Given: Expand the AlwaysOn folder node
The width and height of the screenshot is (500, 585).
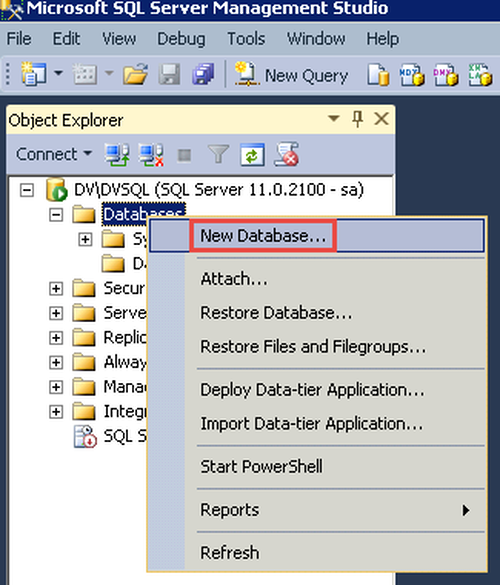Looking at the screenshot, I should pyautogui.click(x=56, y=362).
